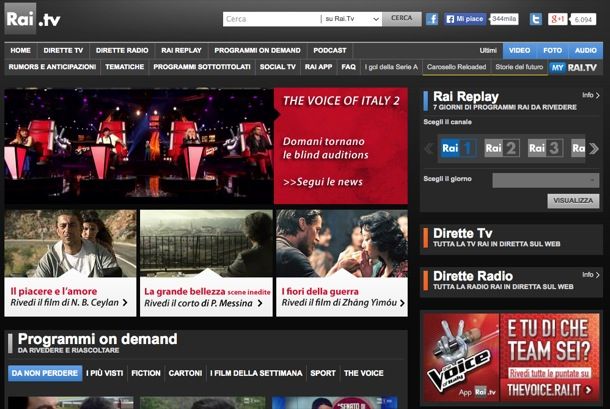Viewport: 610px width, 409px height.
Task: Open SOCIAL TV menu item
Action: (278, 67)
